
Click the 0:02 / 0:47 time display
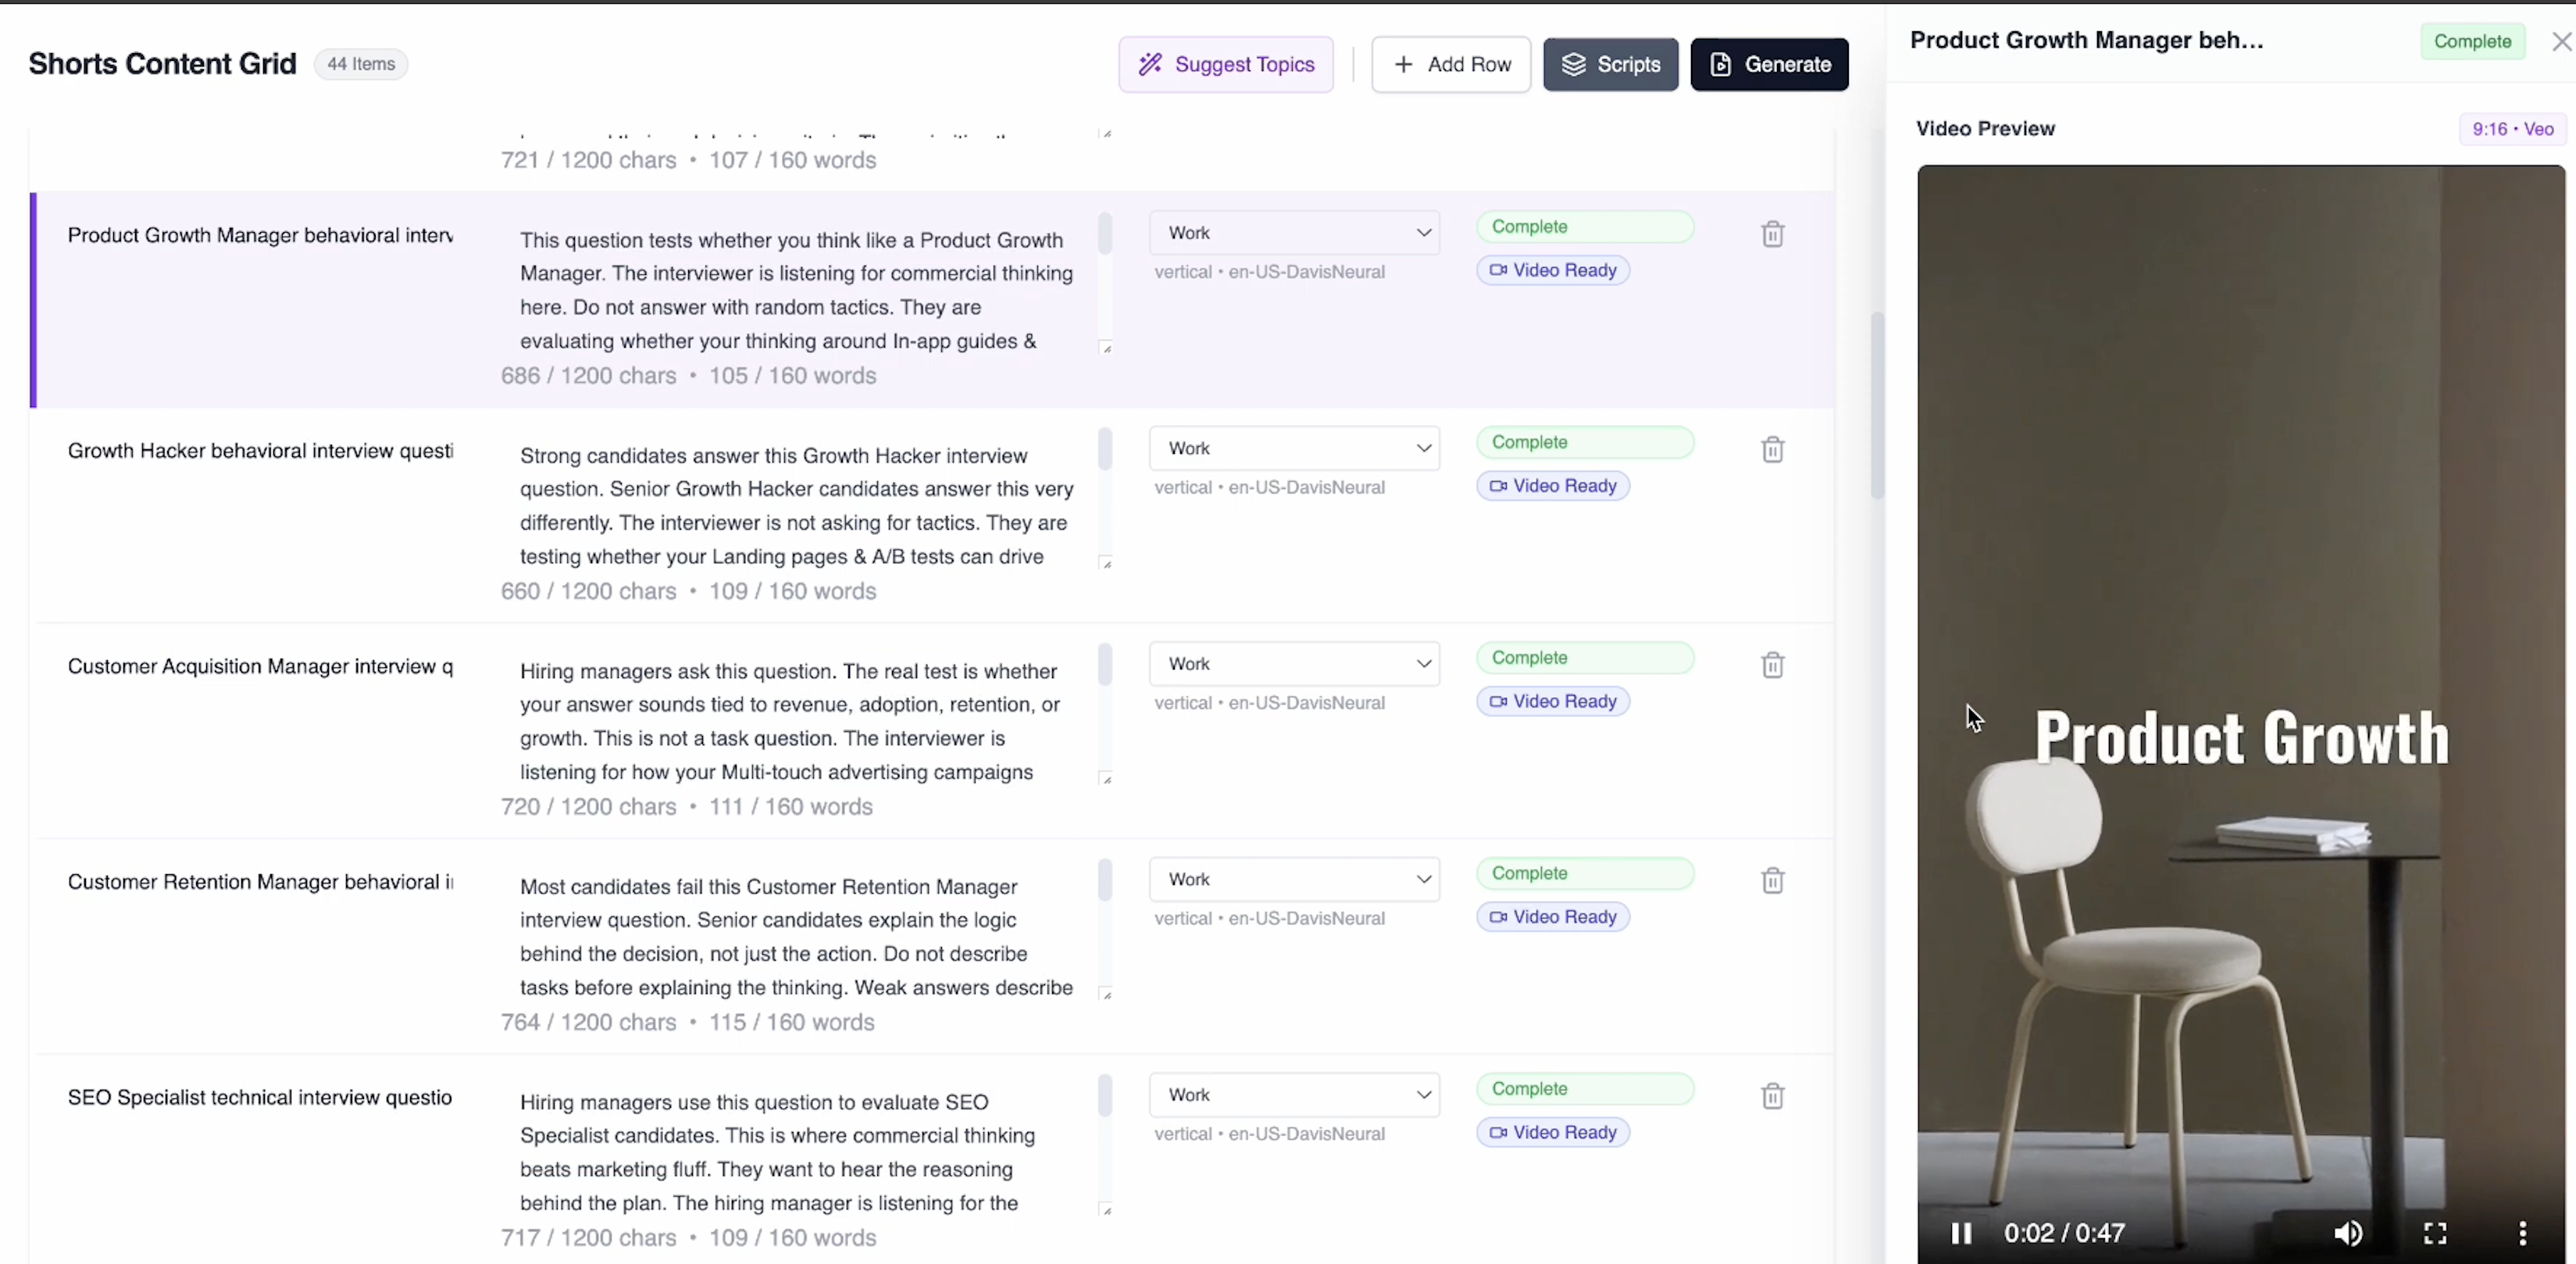point(2064,1233)
